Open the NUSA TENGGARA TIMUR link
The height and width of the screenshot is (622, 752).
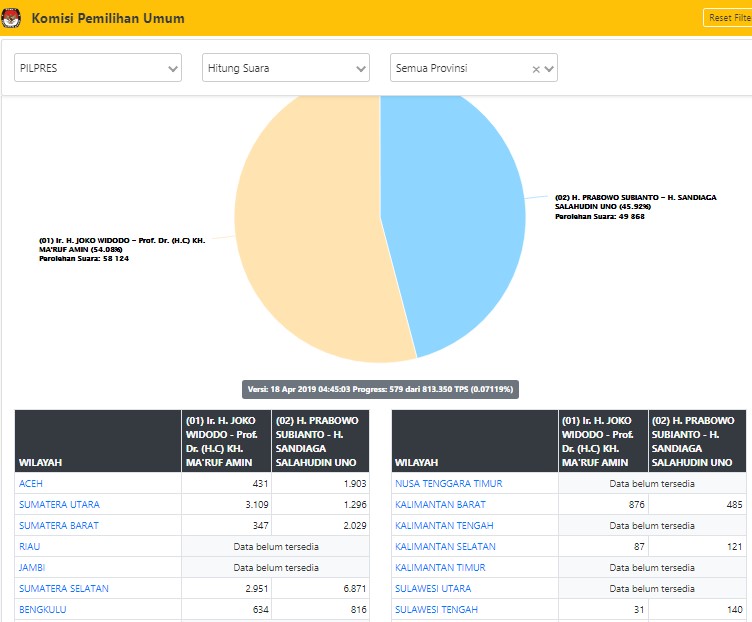coord(448,483)
